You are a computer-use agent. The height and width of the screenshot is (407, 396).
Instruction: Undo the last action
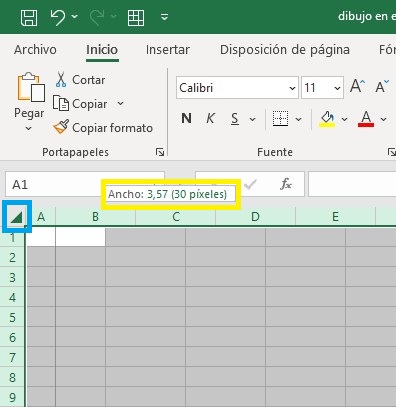(x=58, y=17)
